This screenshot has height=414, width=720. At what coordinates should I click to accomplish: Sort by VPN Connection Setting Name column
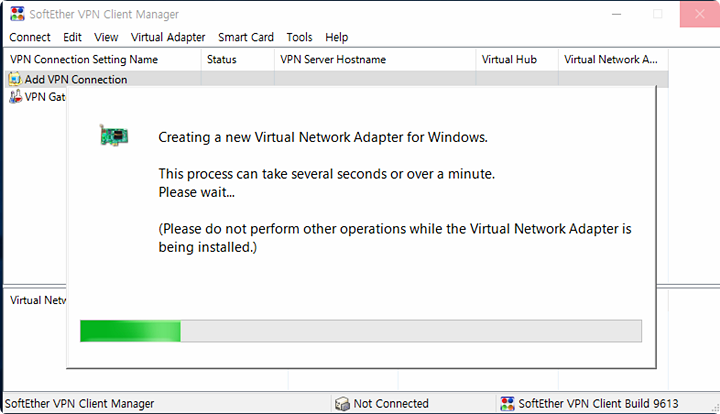tap(103, 60)
